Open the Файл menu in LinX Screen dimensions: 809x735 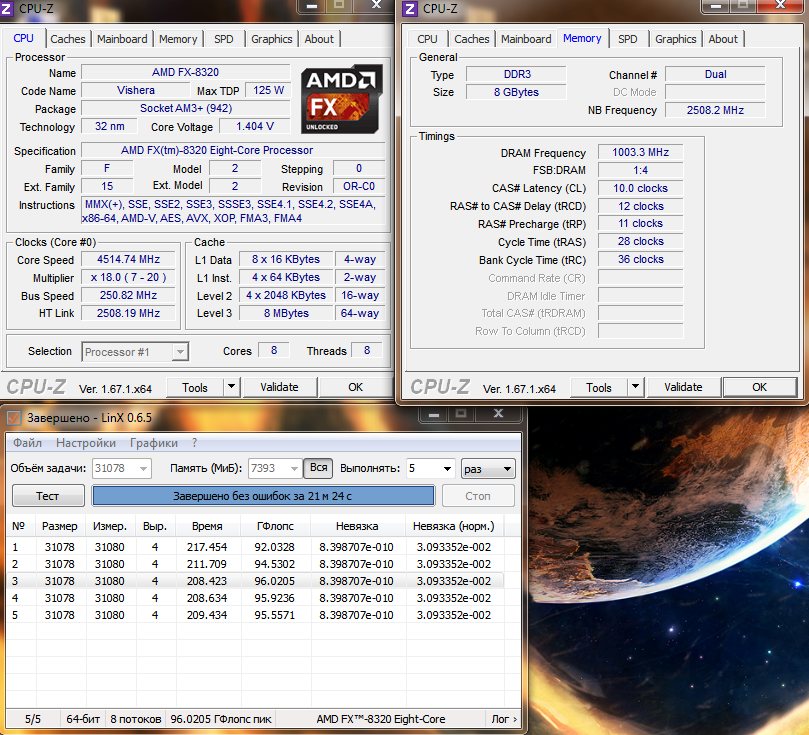[x=27, y=443]
